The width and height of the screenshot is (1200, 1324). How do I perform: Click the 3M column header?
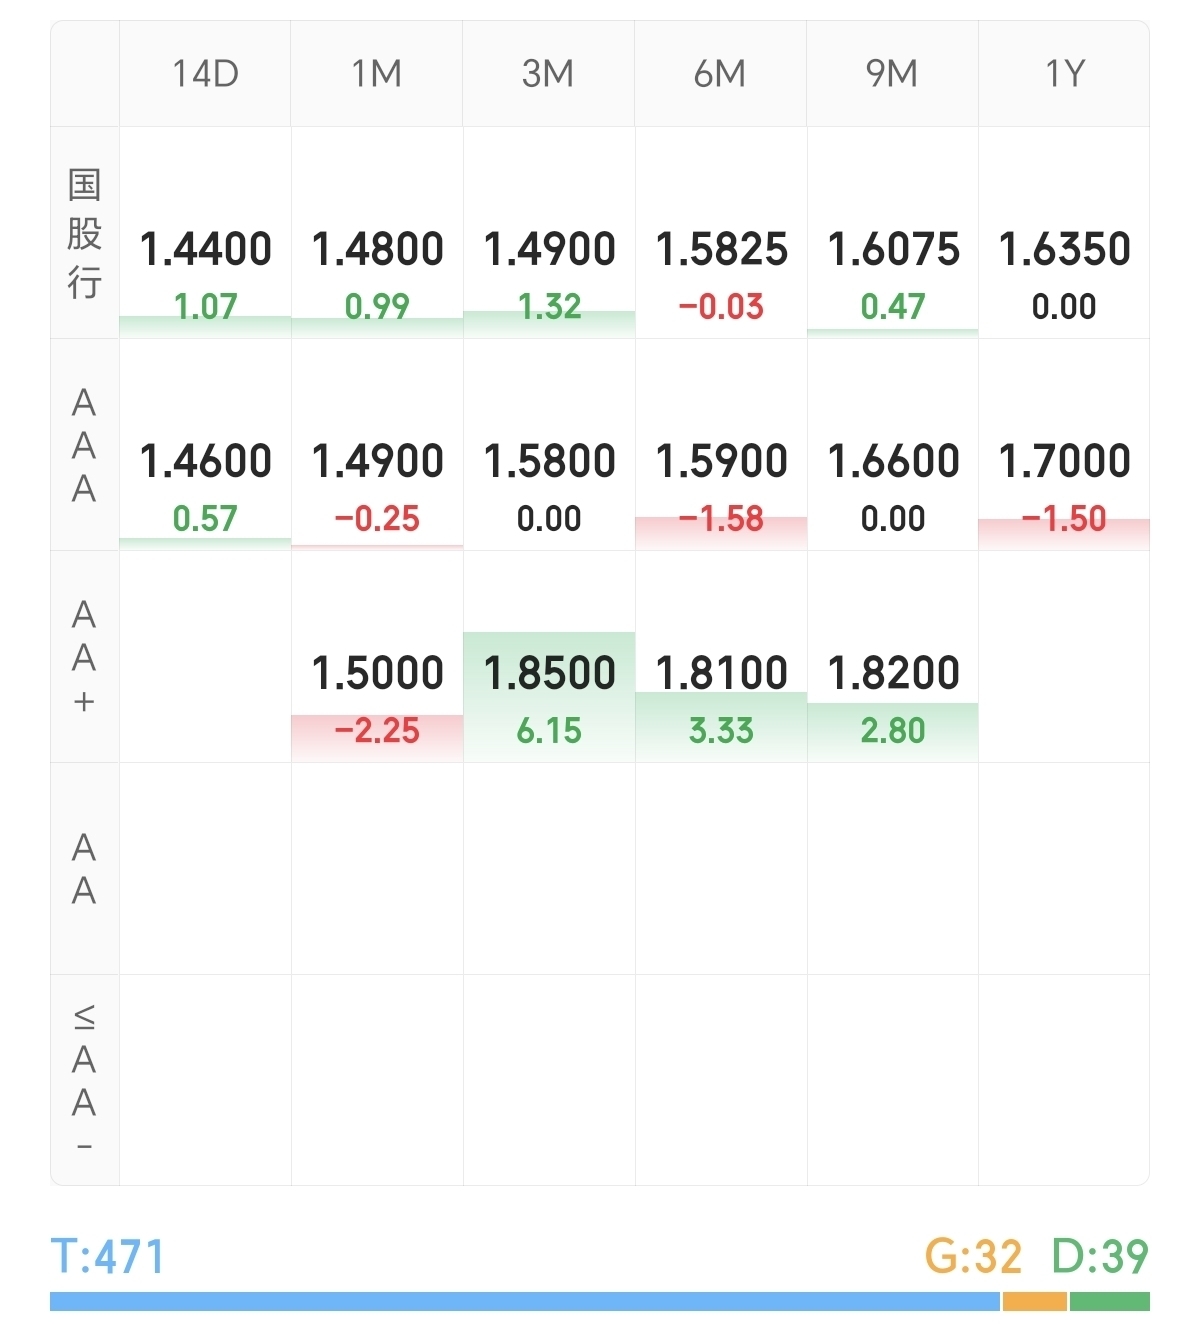548,74
